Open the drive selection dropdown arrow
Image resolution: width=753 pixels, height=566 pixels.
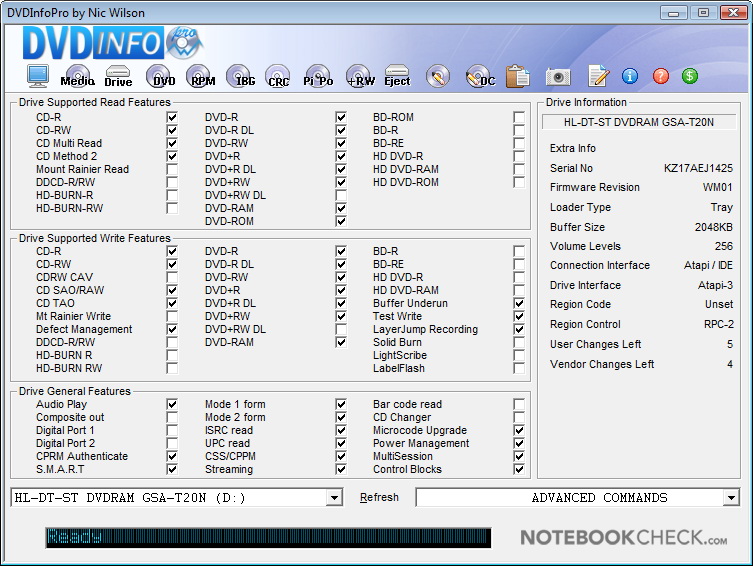334,498
